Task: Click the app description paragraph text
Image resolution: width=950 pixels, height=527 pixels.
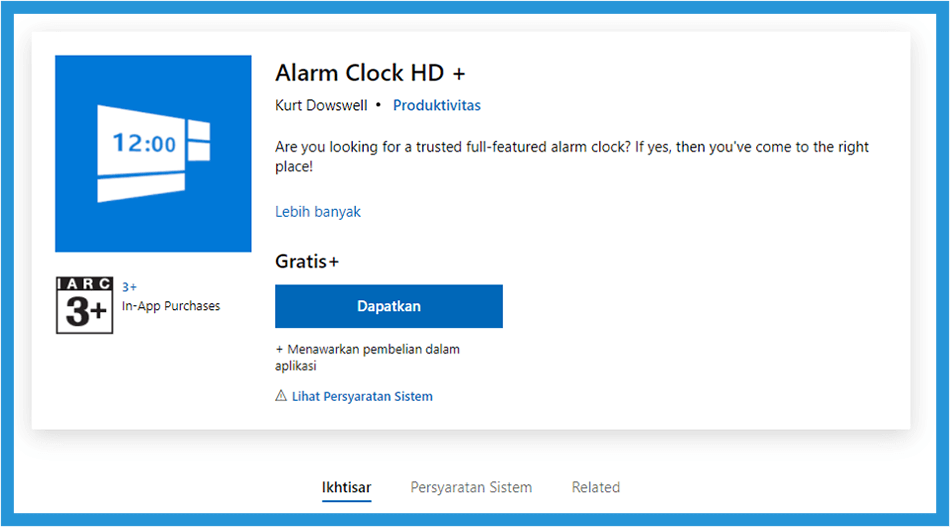Action: pyautogui.click(x=571, y=156)
